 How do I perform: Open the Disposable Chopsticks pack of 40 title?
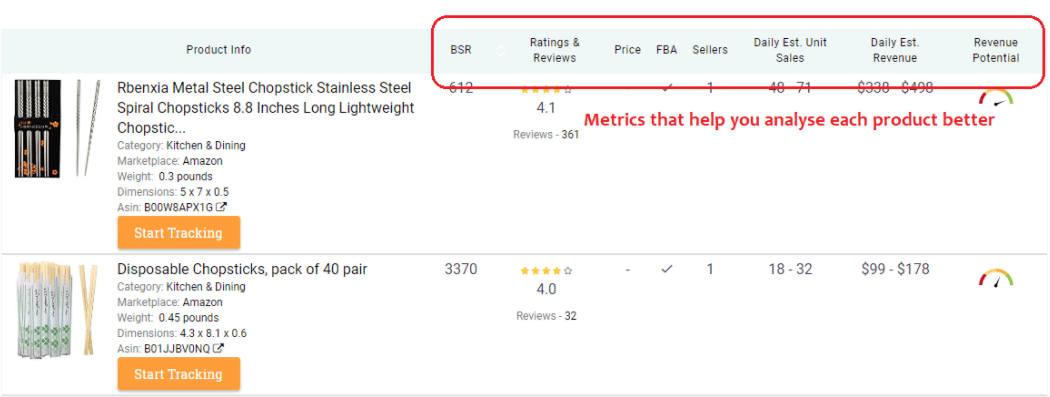pyautogui.click(x=242, y=269)
